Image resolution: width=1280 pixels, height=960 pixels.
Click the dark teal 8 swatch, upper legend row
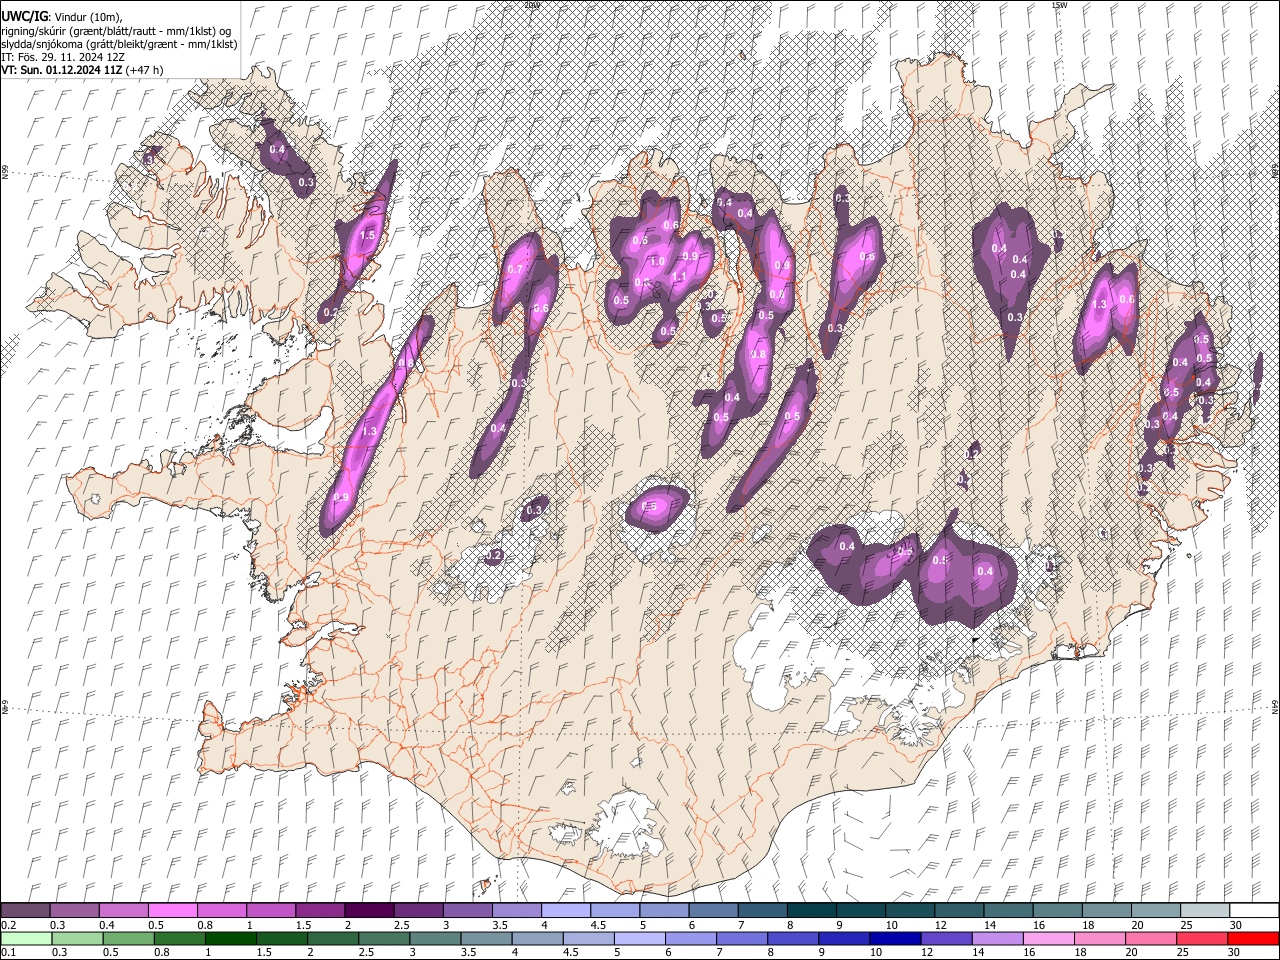tap(811, 911)
